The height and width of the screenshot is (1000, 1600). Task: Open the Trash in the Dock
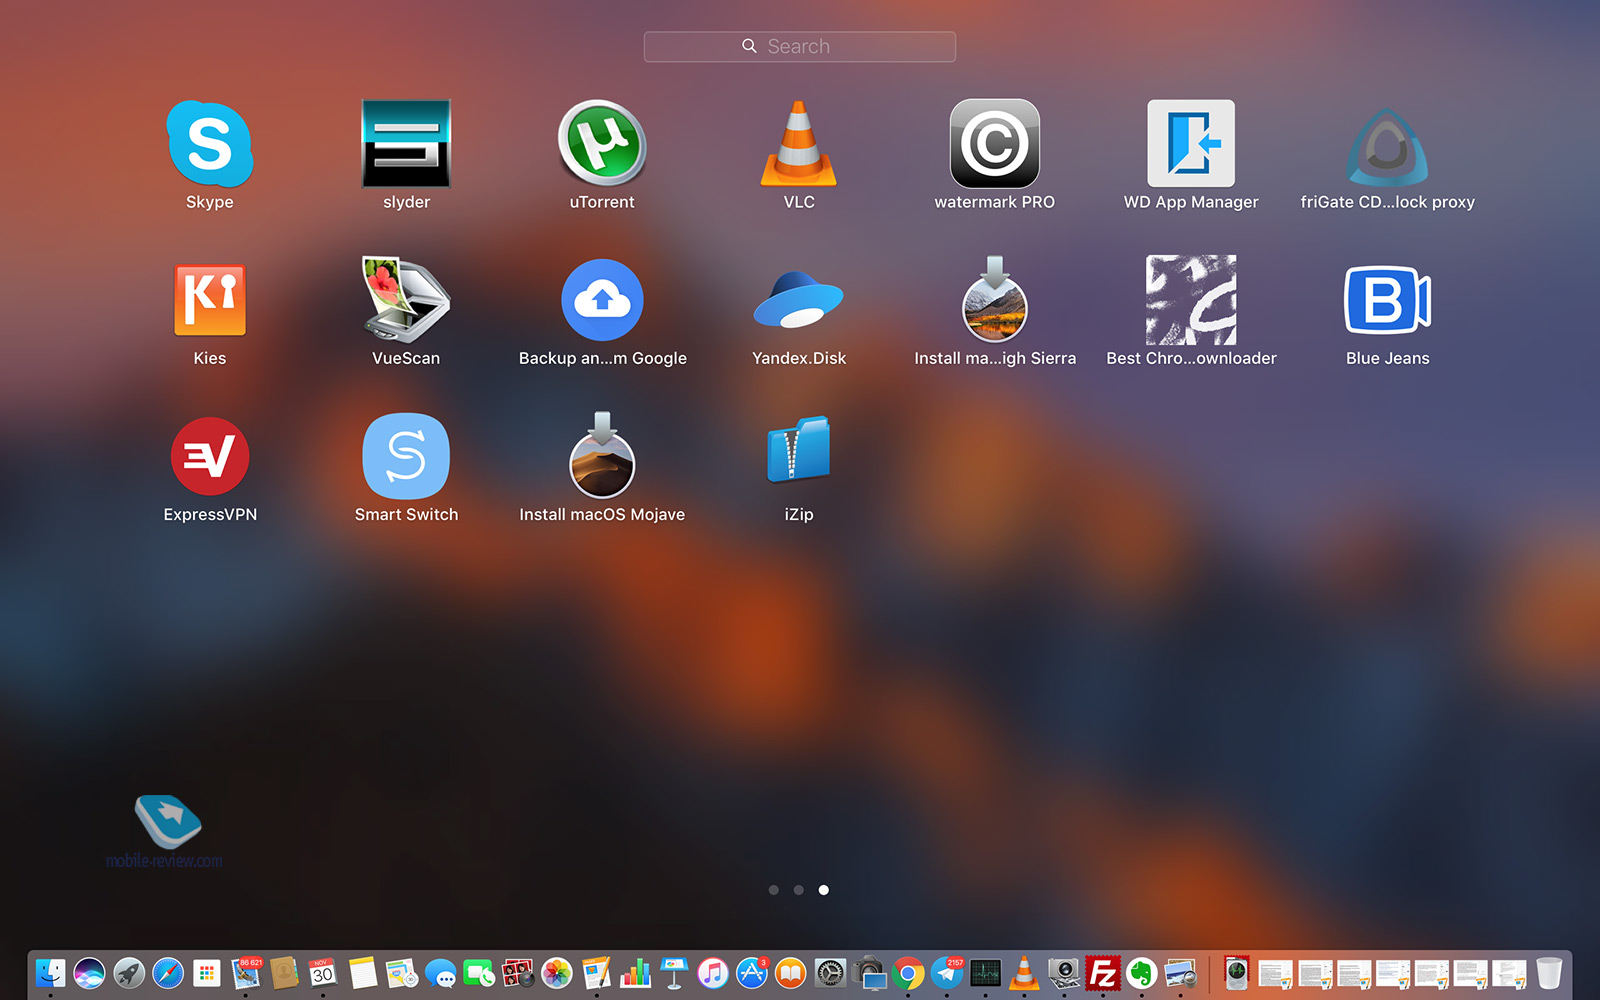pos(1549,973)
